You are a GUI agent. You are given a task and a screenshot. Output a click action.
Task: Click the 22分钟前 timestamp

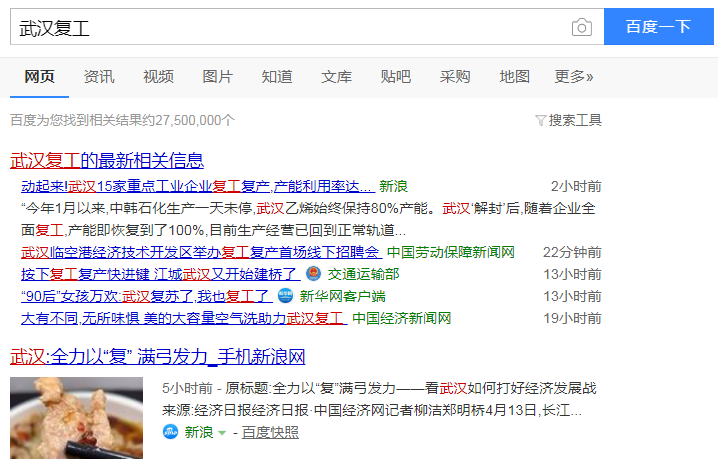(572, 252)
